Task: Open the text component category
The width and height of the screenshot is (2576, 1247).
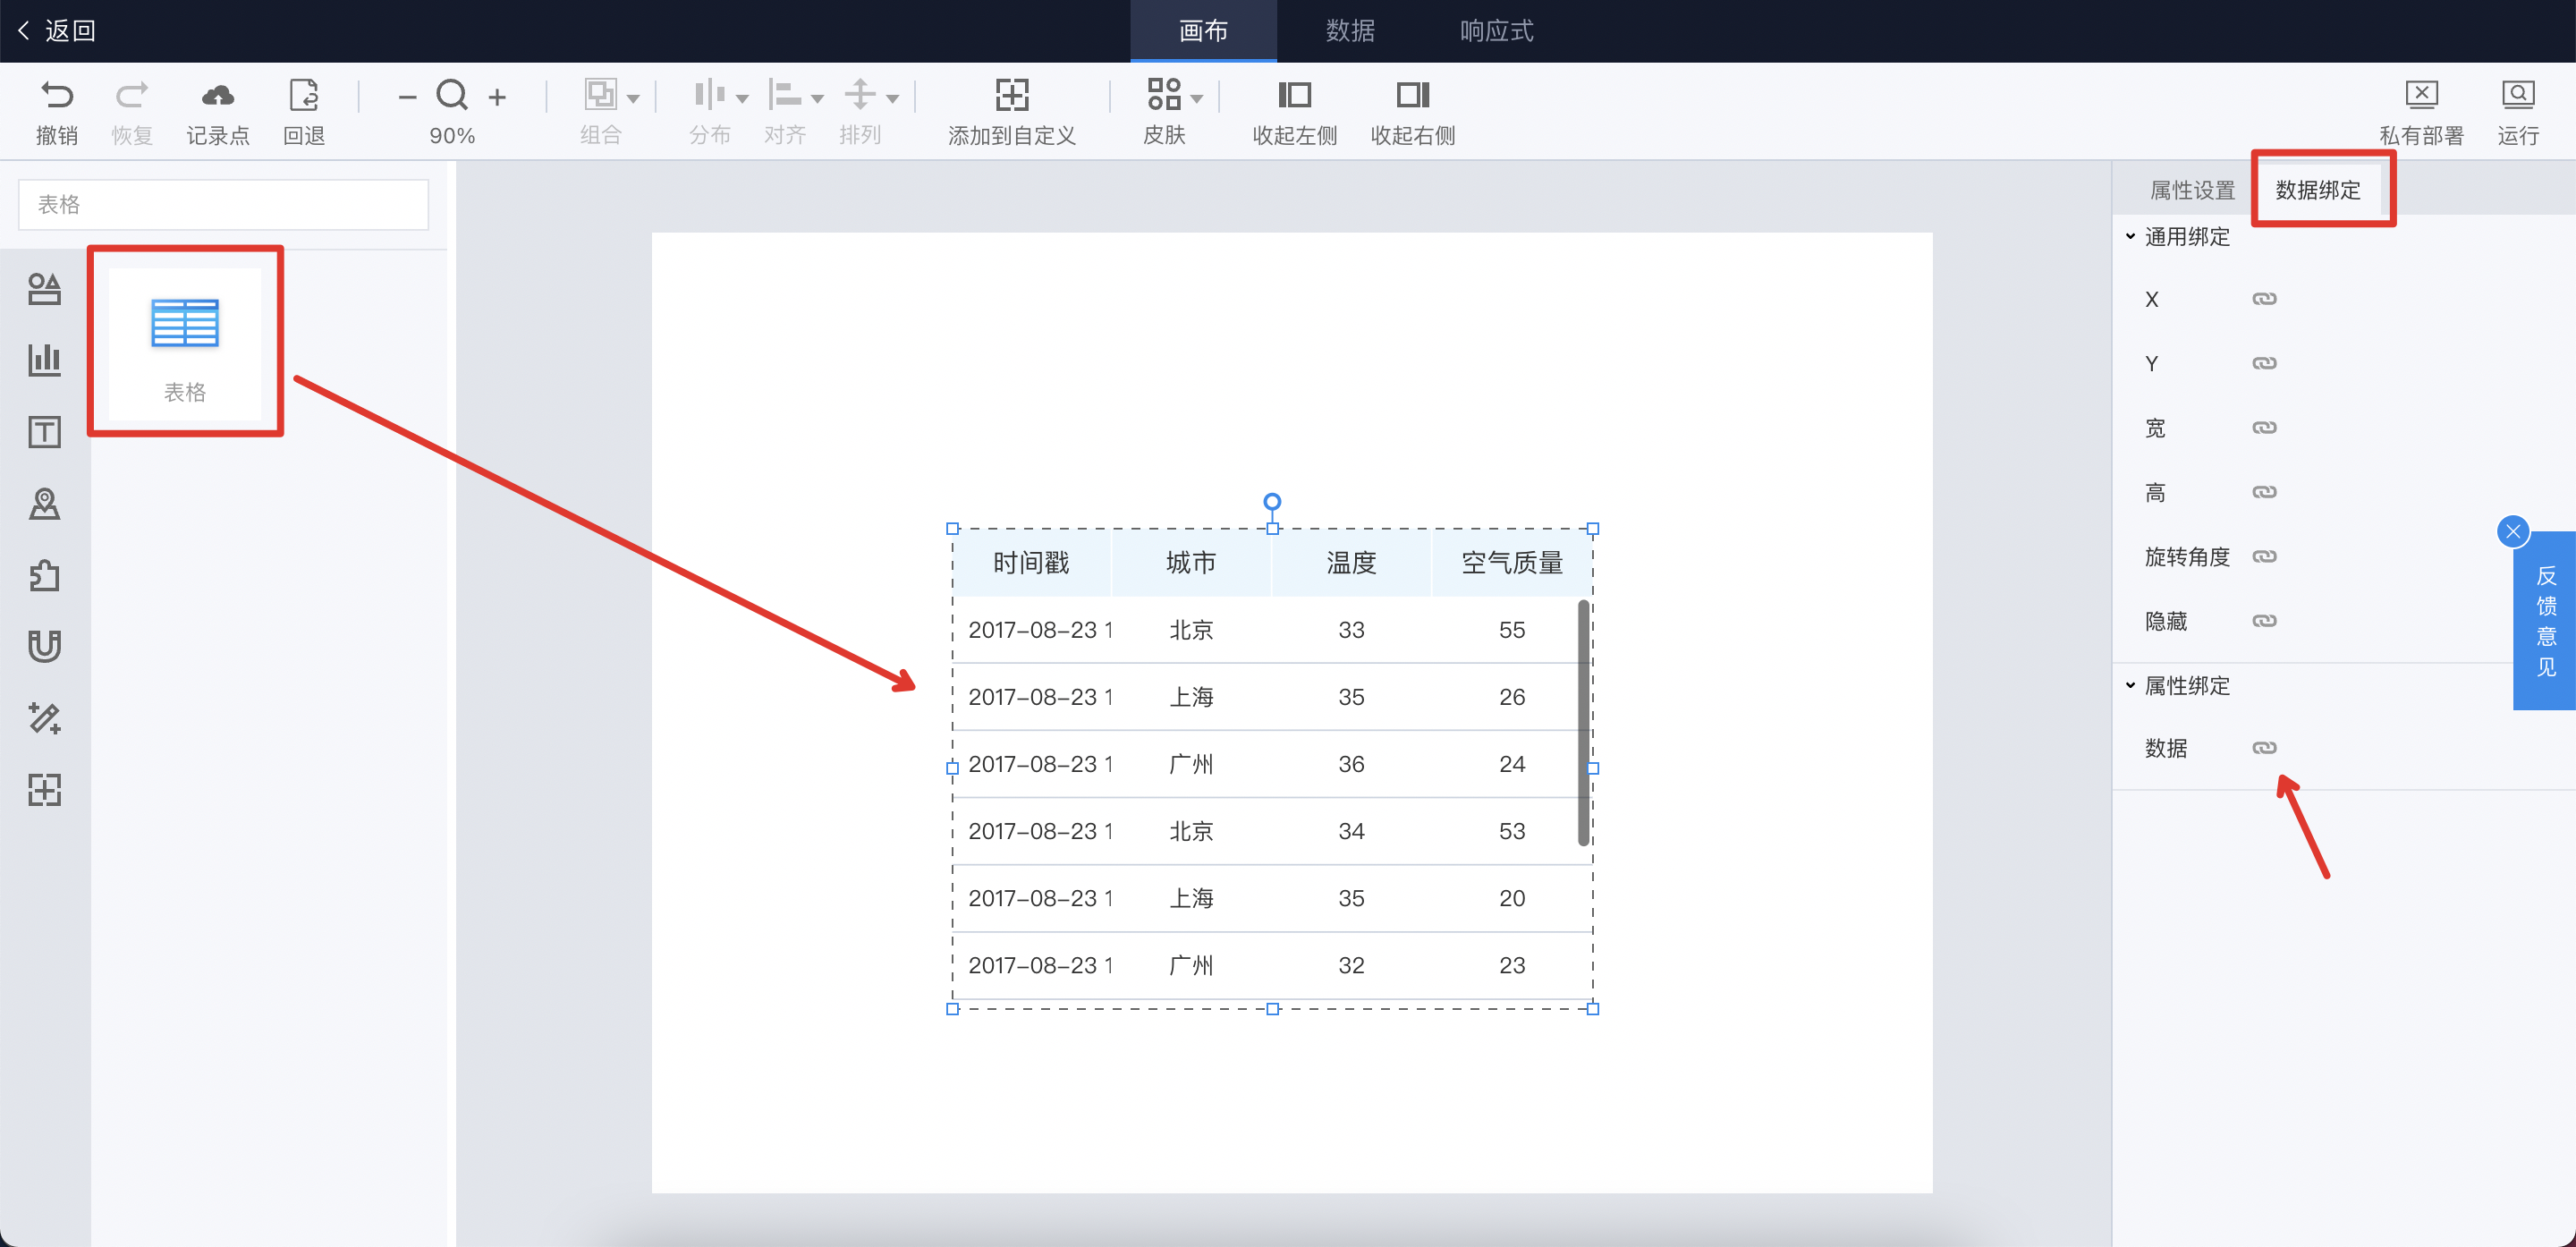Action: click(x=44, y=432)
